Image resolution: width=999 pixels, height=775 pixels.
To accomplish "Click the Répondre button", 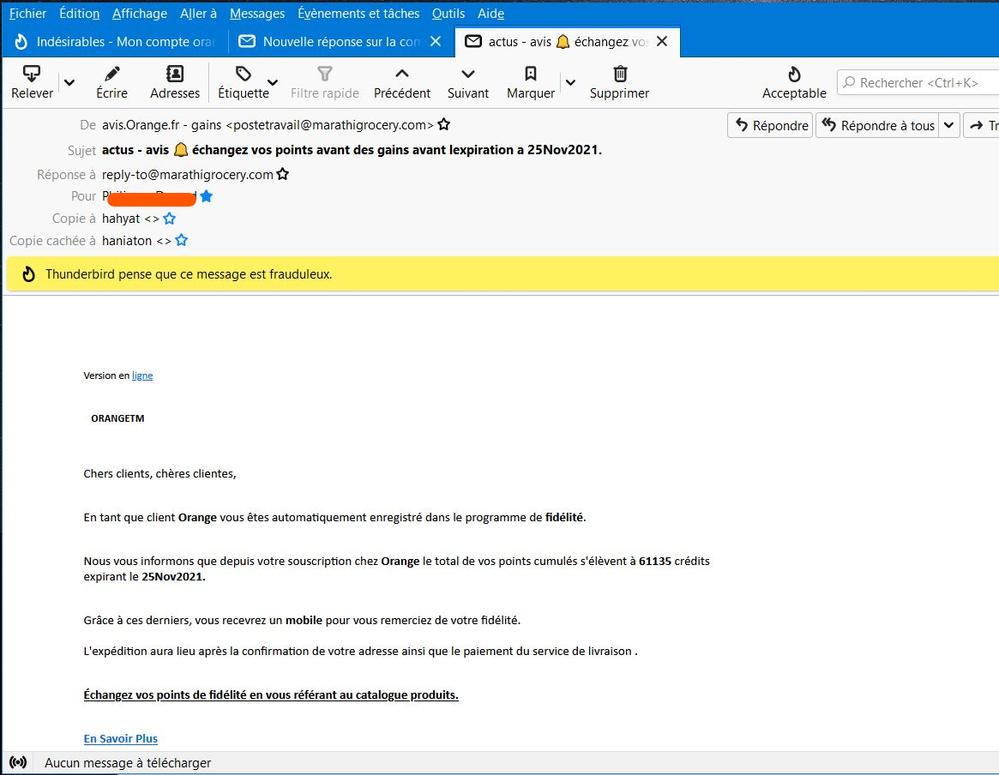I will pos(770,125).
